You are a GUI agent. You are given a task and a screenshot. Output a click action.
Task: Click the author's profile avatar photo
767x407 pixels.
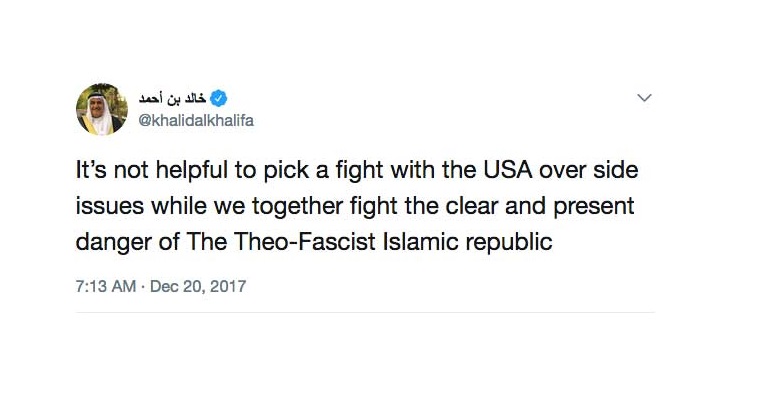tap(101, 109)
